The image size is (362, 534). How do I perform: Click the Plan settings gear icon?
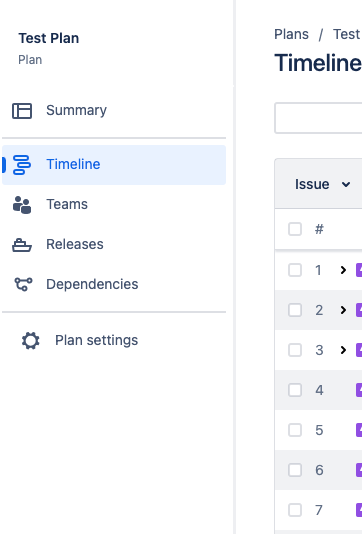[x=31, y=340]
